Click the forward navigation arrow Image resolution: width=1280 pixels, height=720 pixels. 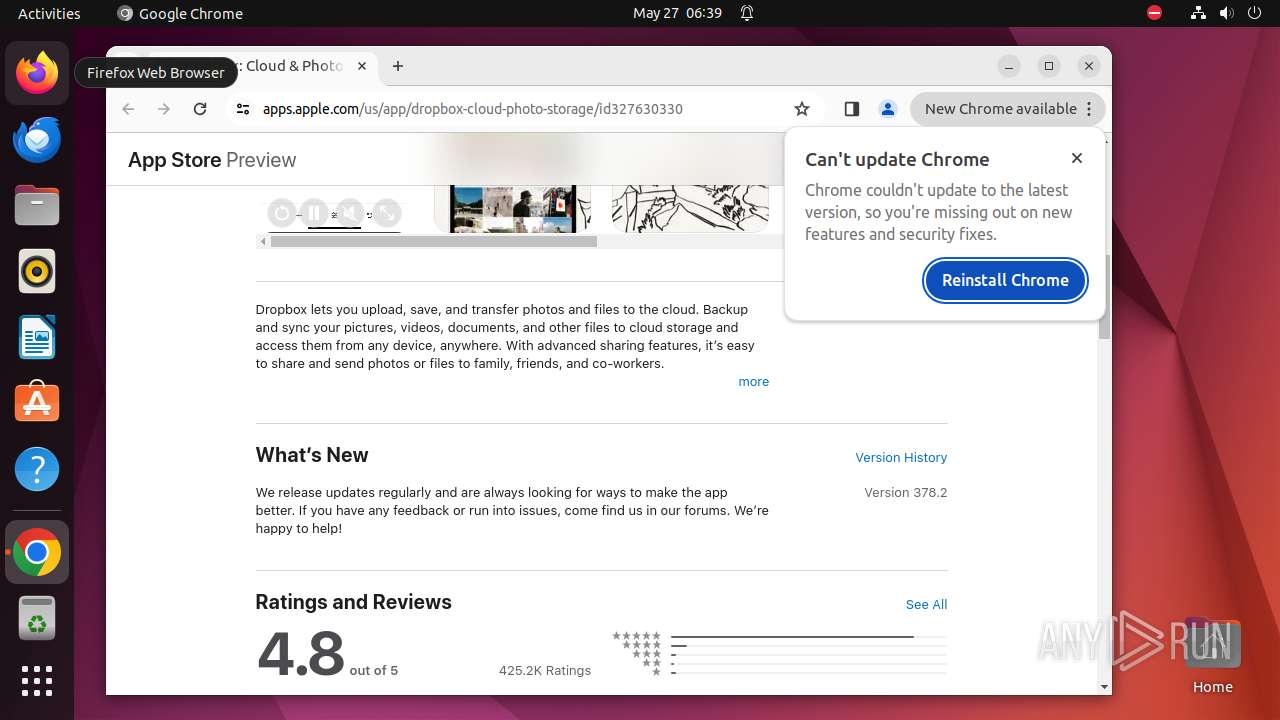[x=164, y=109]
